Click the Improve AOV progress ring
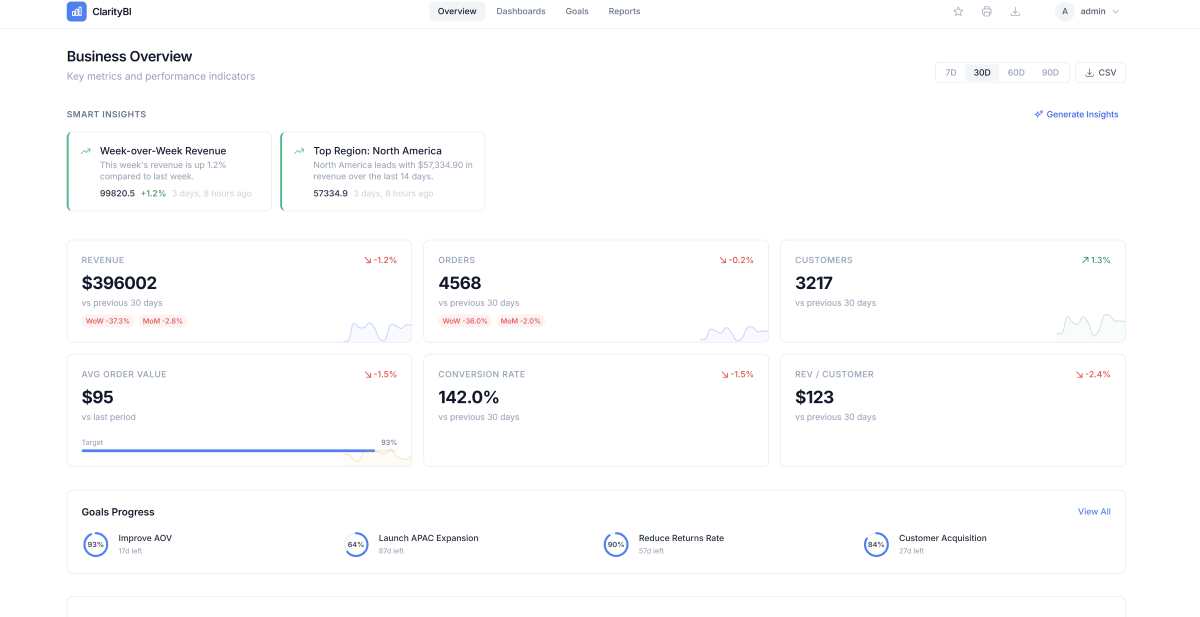This screenshot has height=617, width=1200. (x=95, y=544)
